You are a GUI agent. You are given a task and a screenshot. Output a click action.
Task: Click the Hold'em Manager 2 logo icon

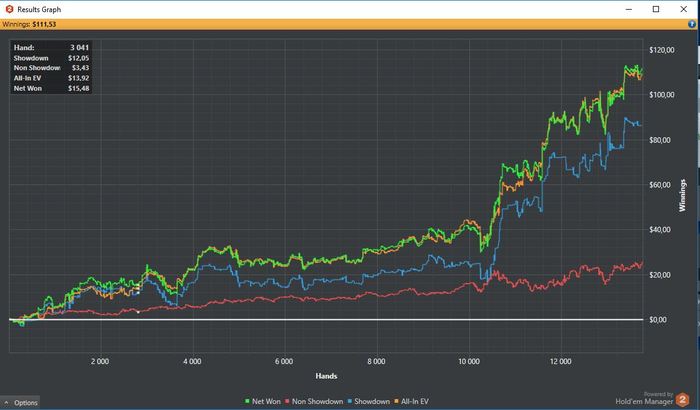pyautogui.click(x=682, y=399)
